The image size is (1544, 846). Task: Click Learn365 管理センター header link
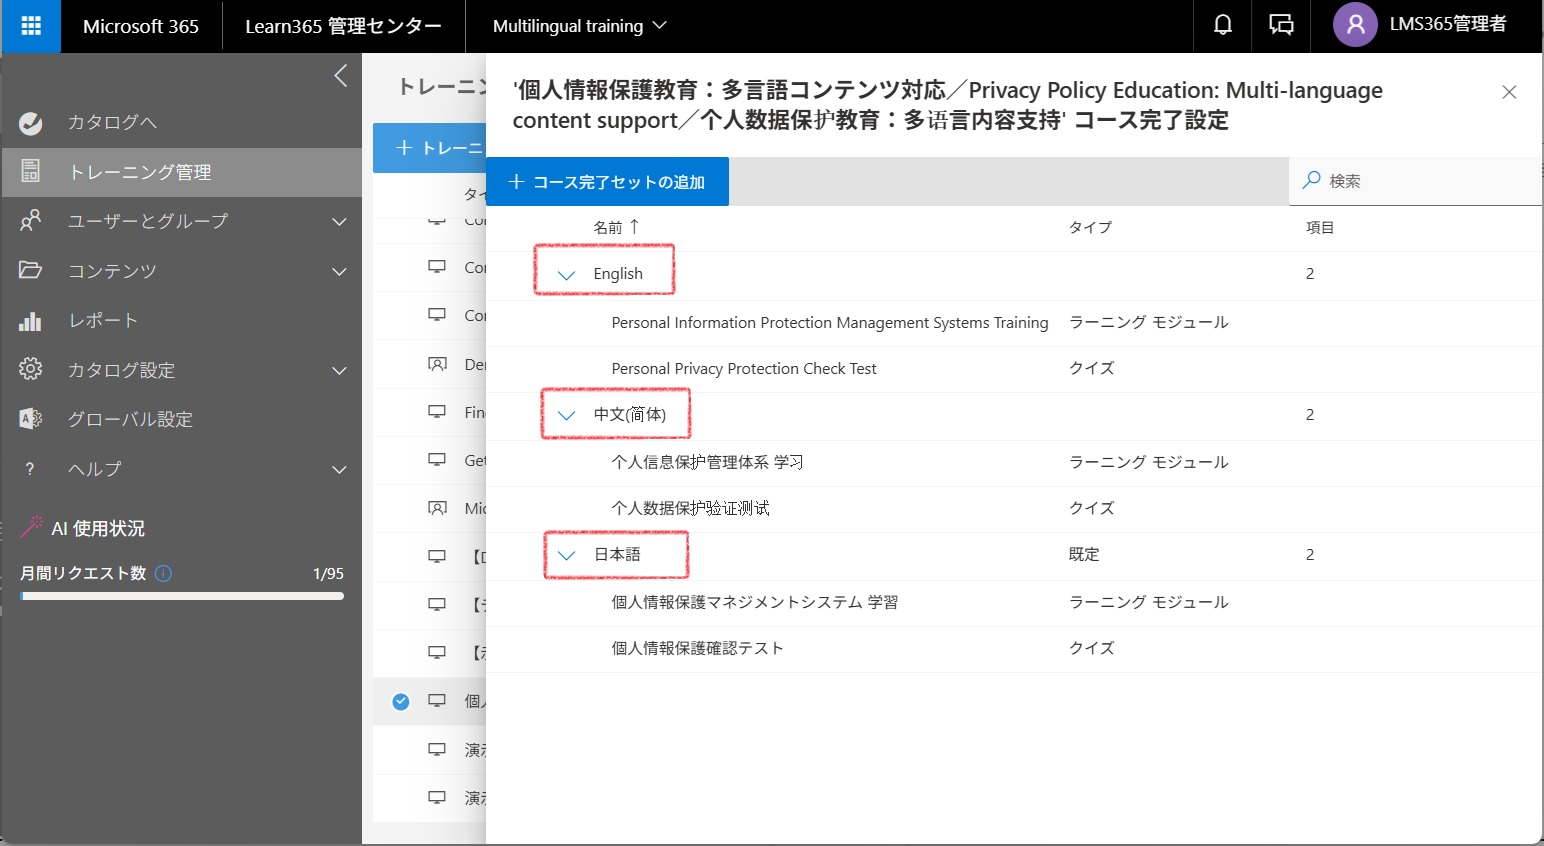point(343,26)
